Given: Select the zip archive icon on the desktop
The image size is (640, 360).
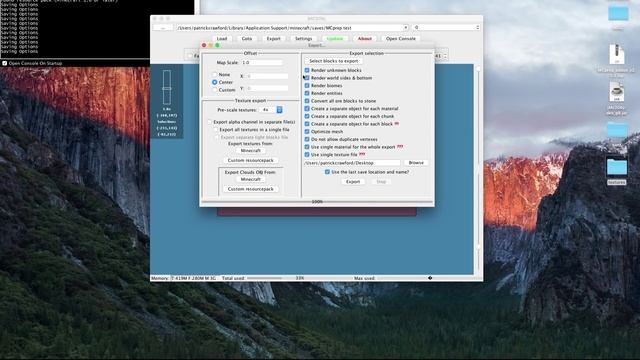Looking at the screenshot, I should (617, 54).
